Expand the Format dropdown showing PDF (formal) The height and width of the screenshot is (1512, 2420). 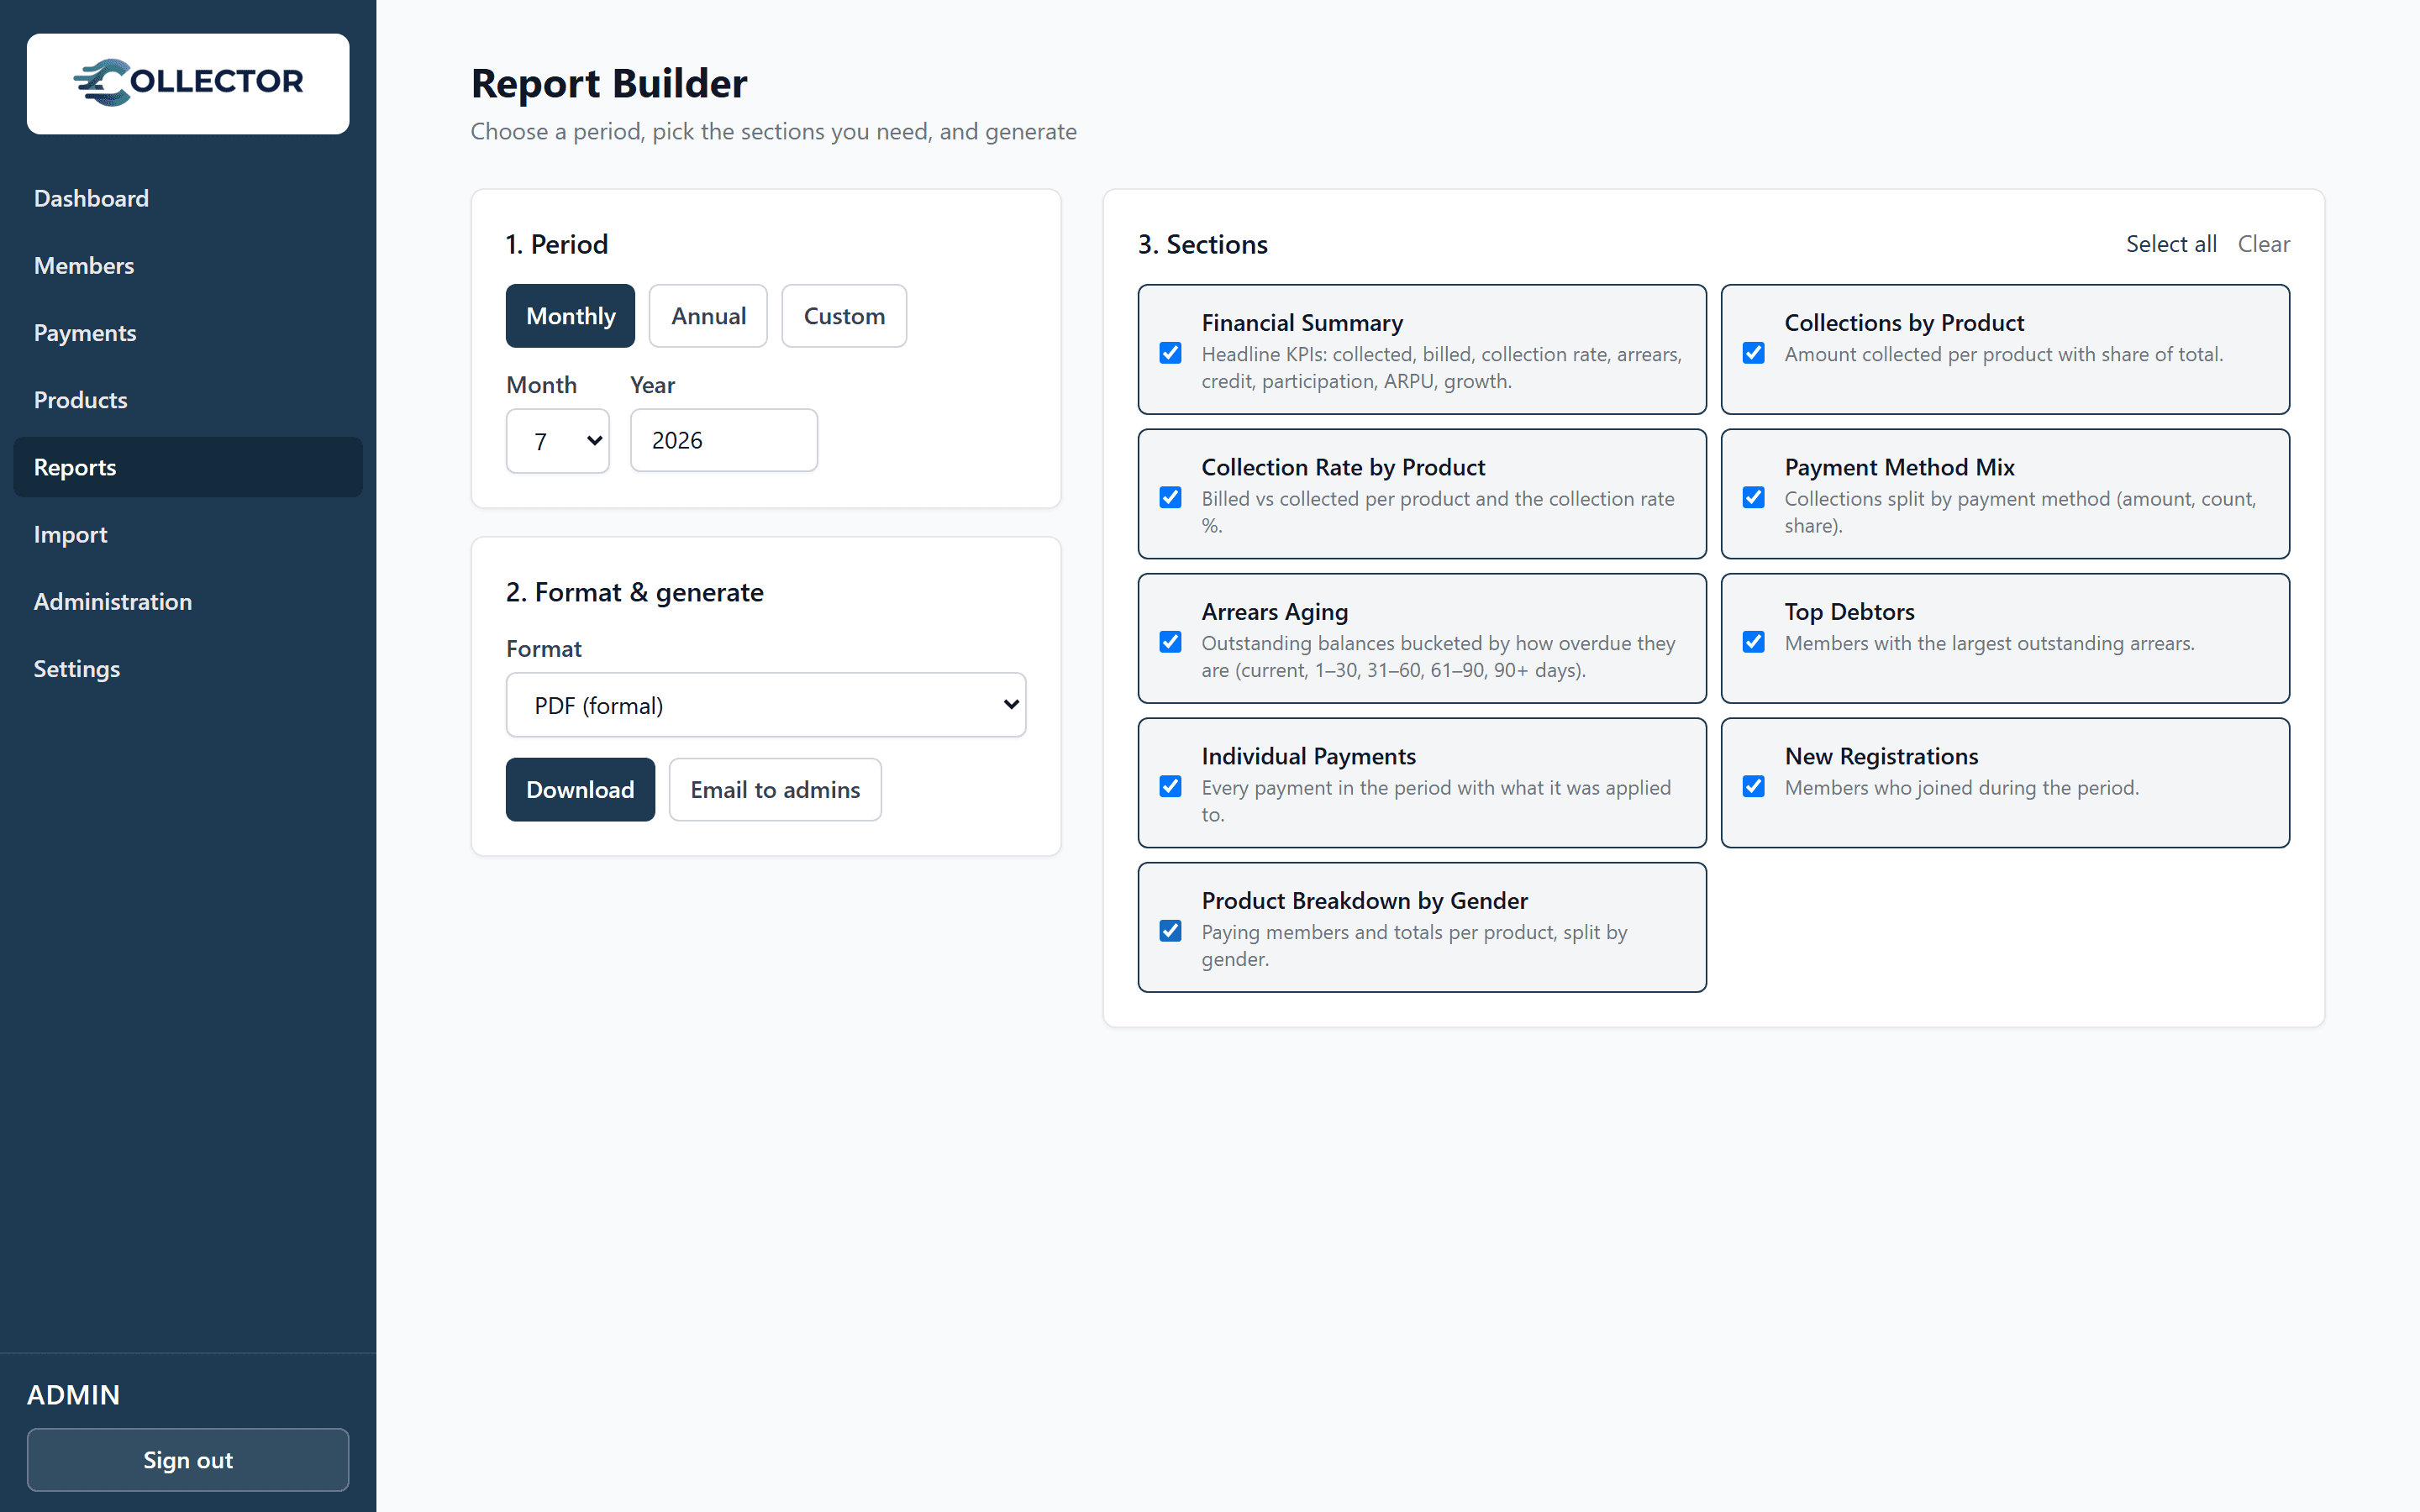pyautogui.click(x=766, y=705)
